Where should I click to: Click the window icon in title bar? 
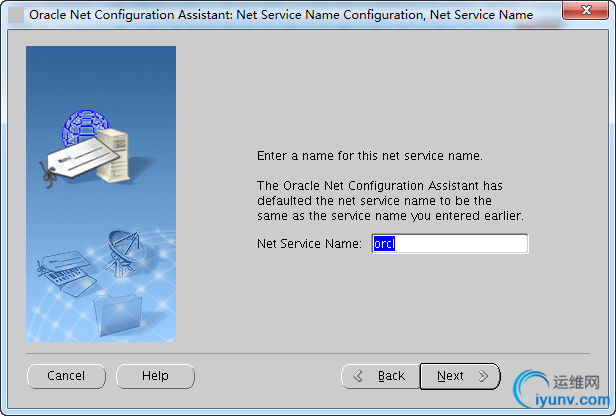pos(16,15)
